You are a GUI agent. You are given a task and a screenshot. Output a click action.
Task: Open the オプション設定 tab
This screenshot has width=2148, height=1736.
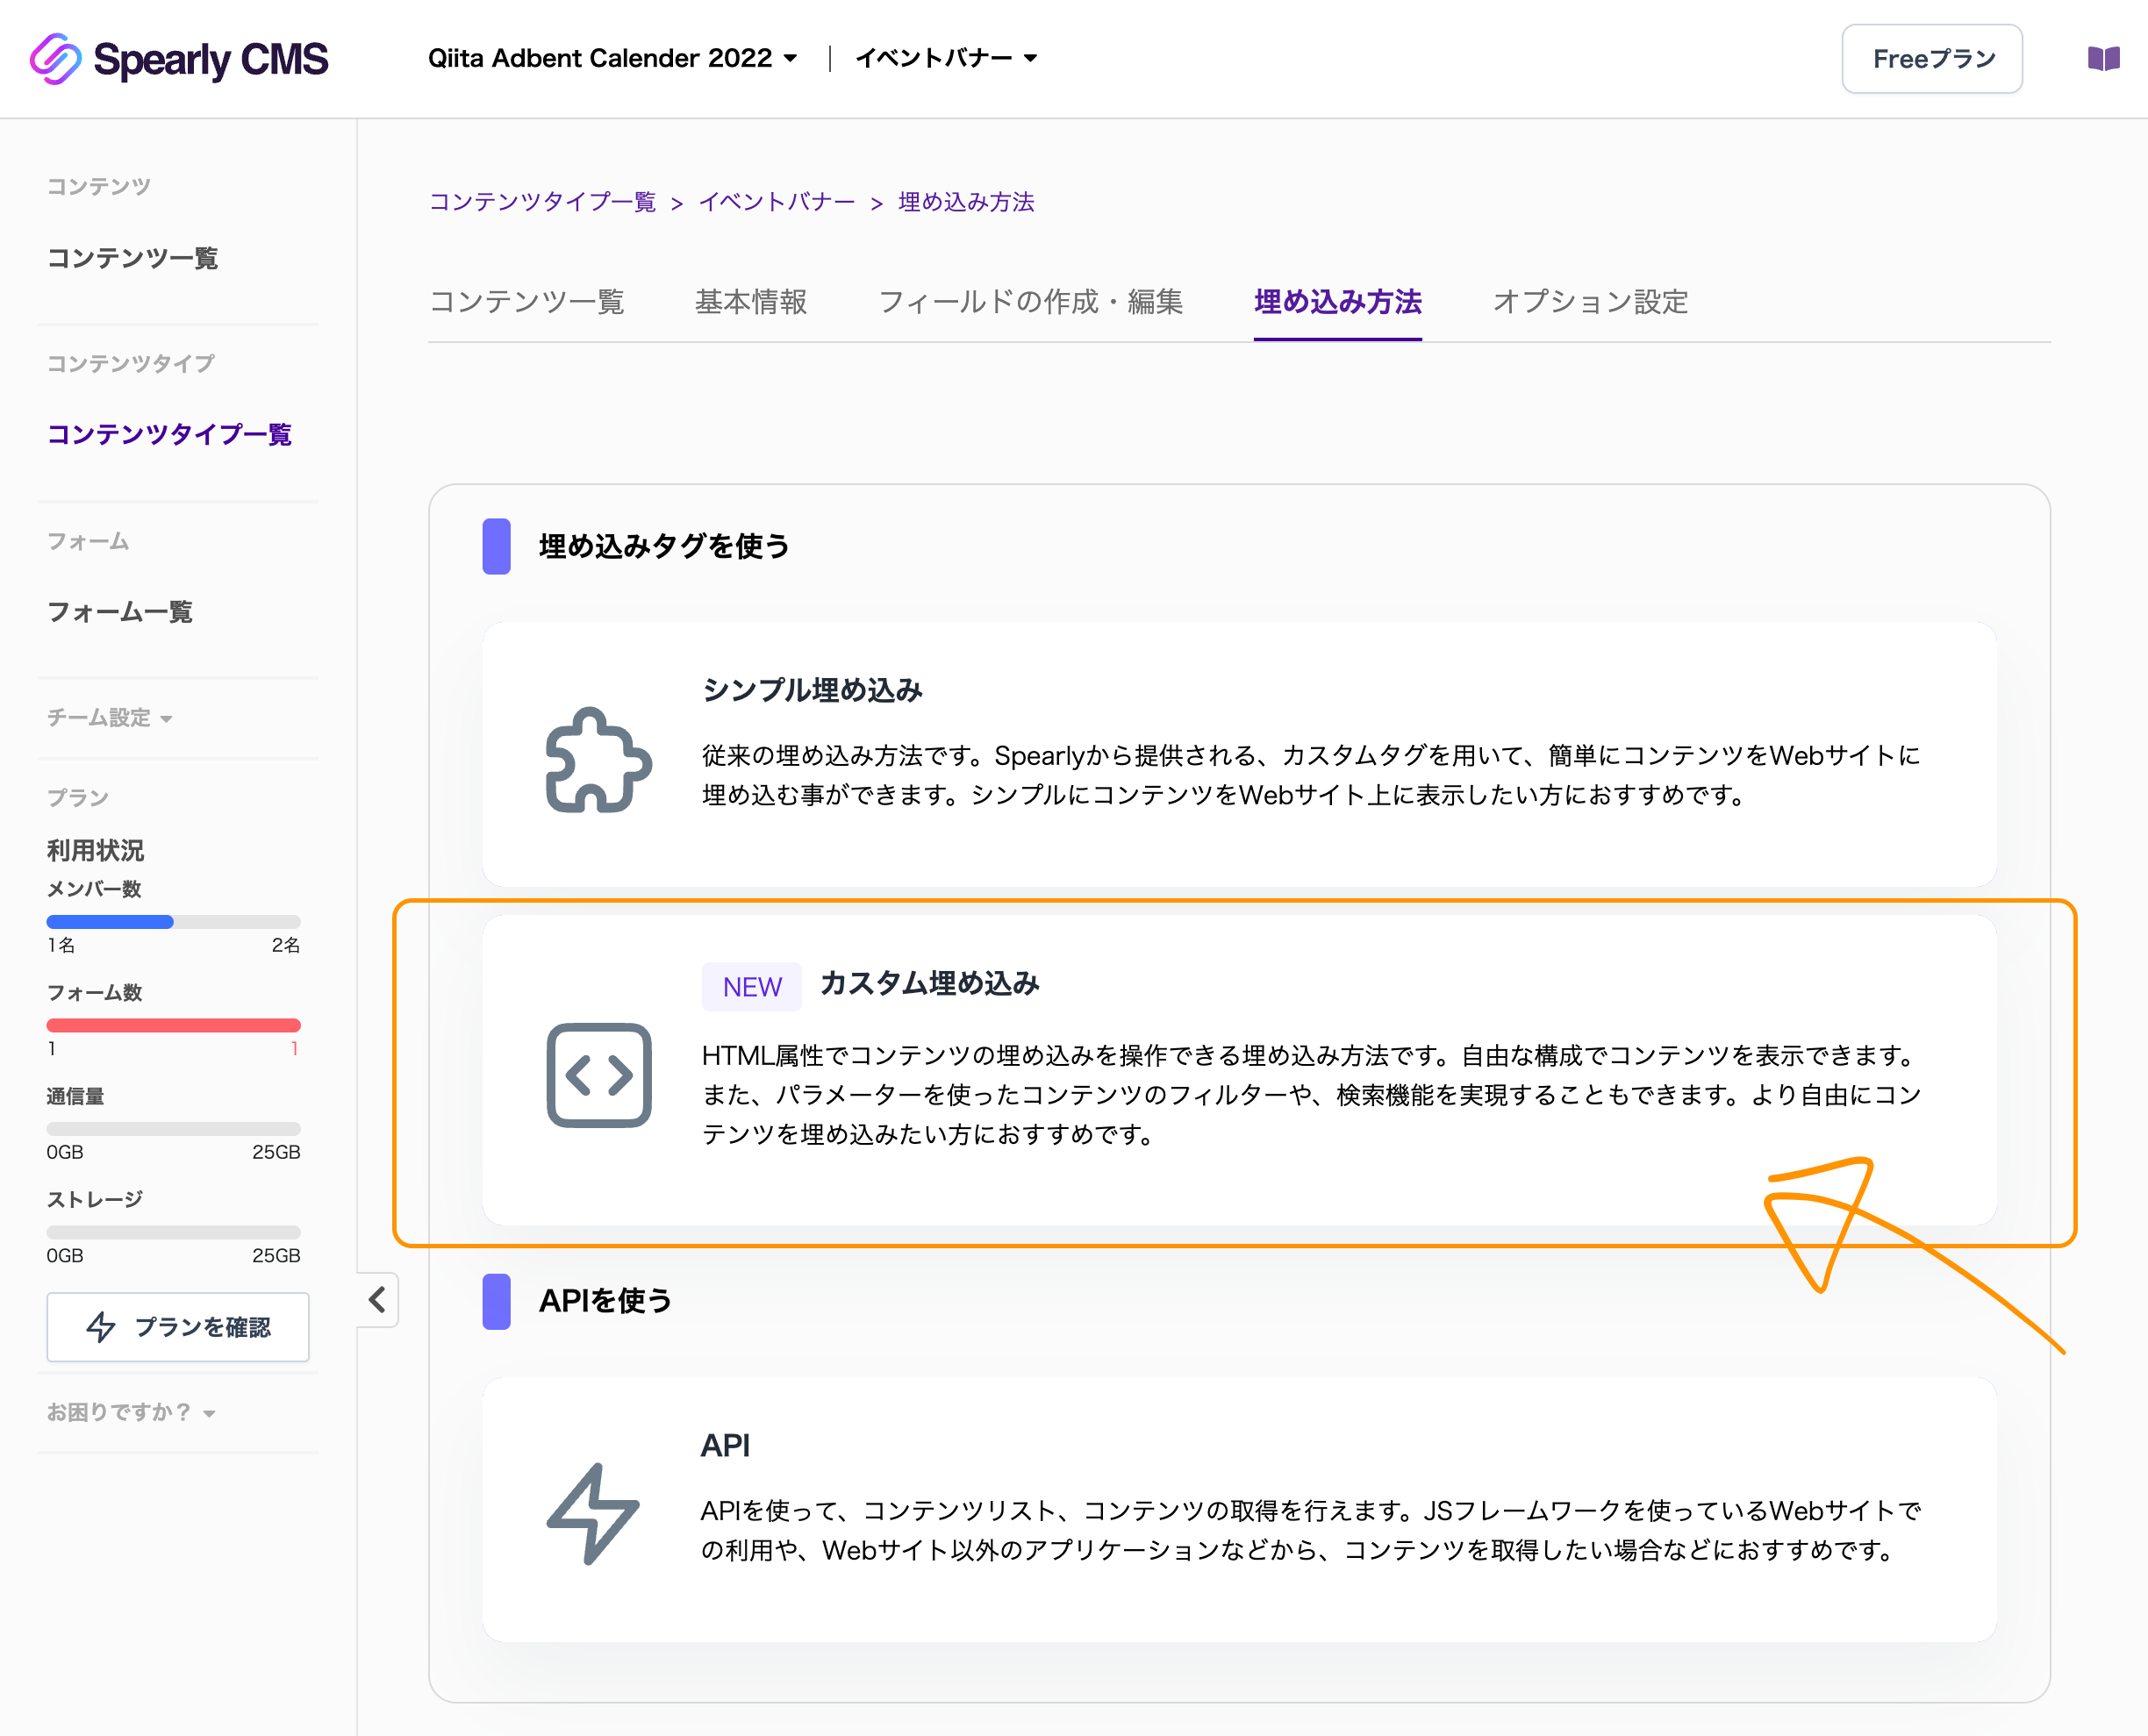[x=1589, y=302]
